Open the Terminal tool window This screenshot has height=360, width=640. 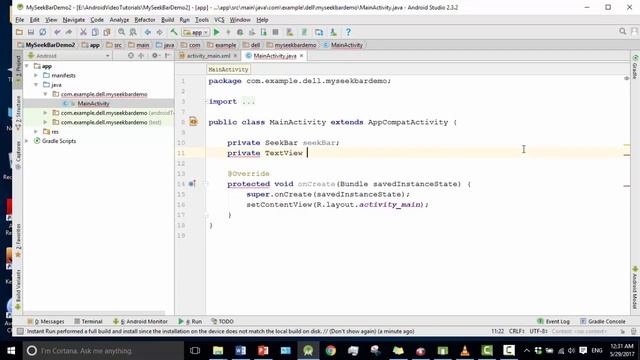pos(88,321)
